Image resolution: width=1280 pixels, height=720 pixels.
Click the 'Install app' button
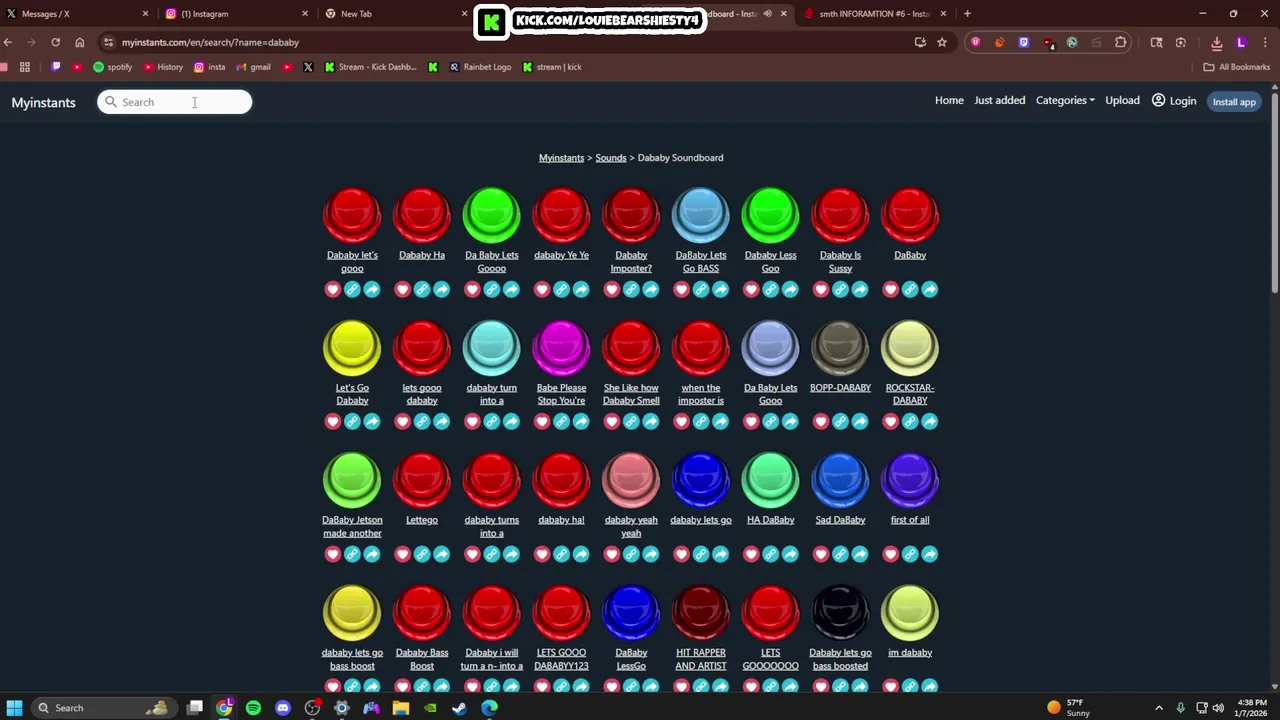coord(1234,101)
